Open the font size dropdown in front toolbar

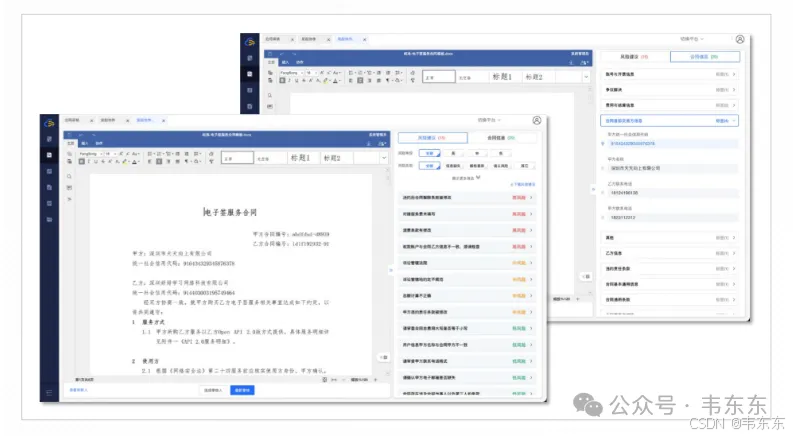(110, 154)
